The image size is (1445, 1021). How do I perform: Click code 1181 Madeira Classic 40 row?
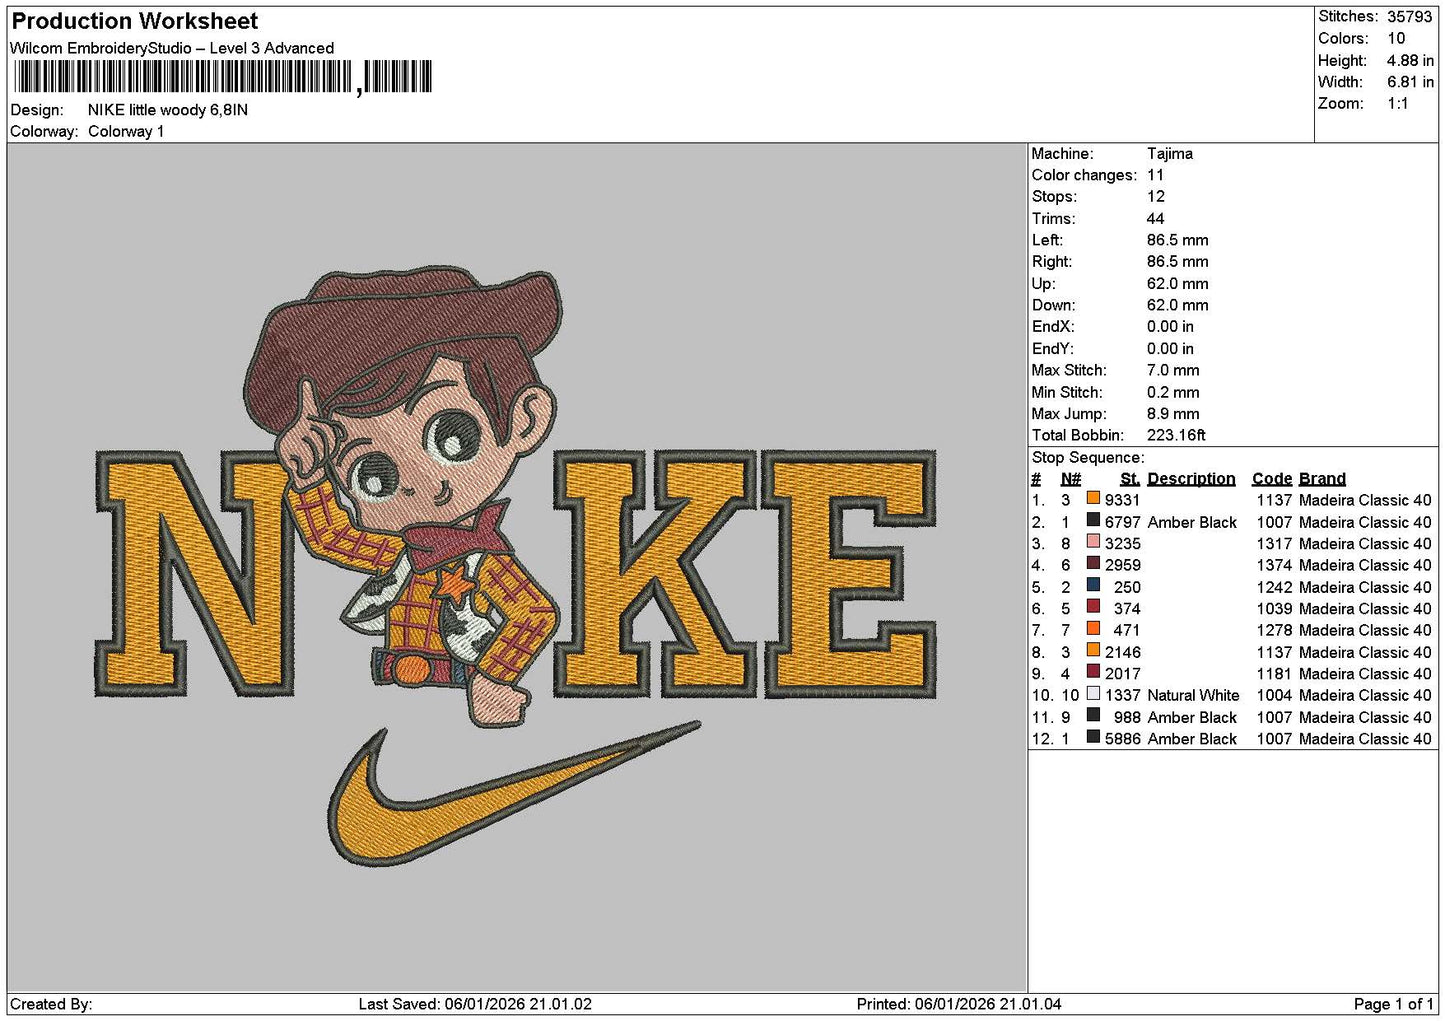[x=1234, y=674]
